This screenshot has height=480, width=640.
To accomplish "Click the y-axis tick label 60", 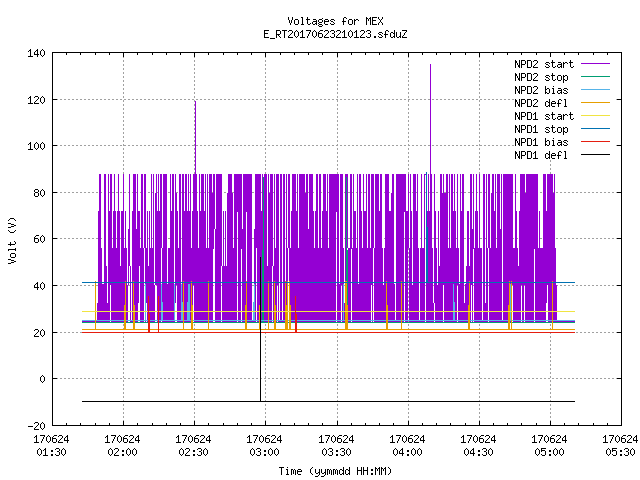I will tap(39, 239).
